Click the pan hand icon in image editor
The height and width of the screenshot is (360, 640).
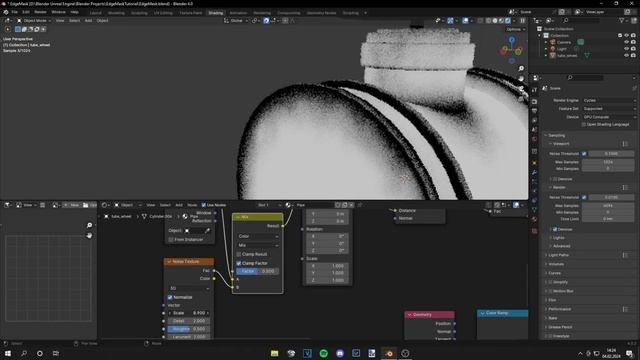click(x=89, y=236)
